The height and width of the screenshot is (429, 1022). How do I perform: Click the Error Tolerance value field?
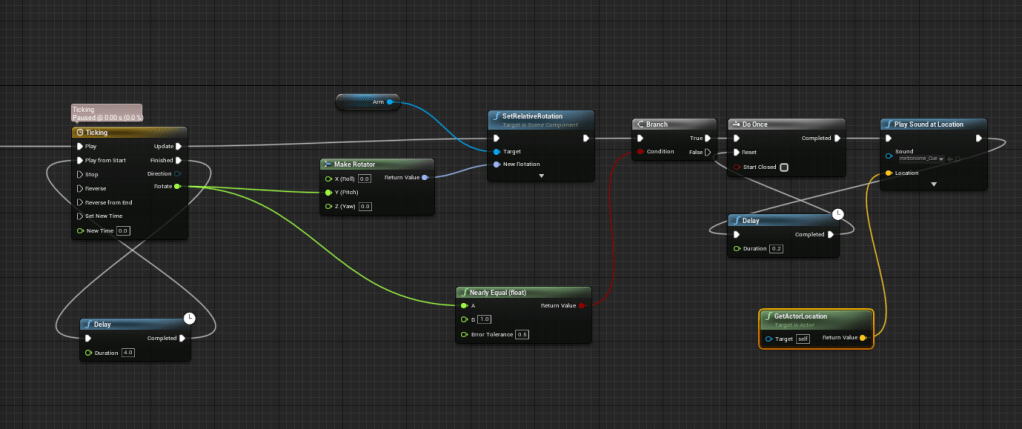[x=522, y=334]
